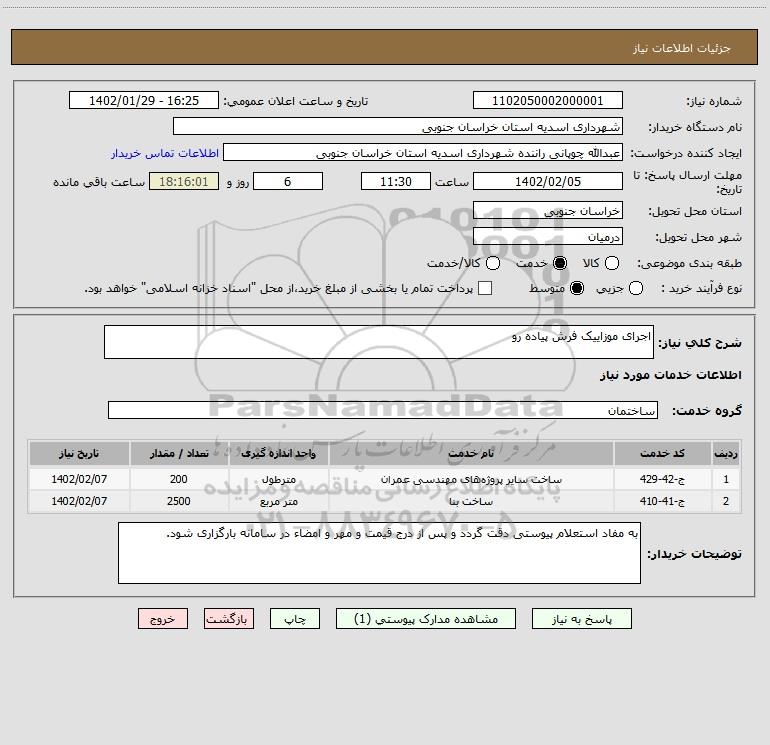Select the جزیی purchase type radio
Image resolution: width=770 pixels, height=745 pixels.
(635, 288)
